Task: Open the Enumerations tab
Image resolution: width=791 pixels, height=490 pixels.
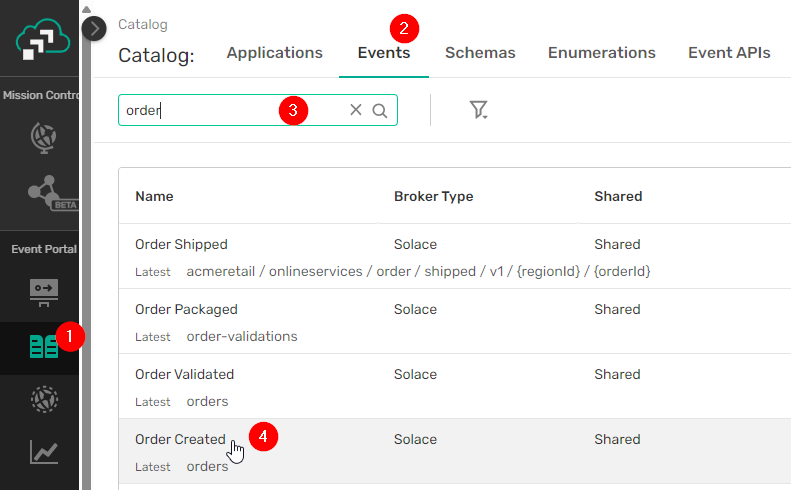Action: point(602,53)
